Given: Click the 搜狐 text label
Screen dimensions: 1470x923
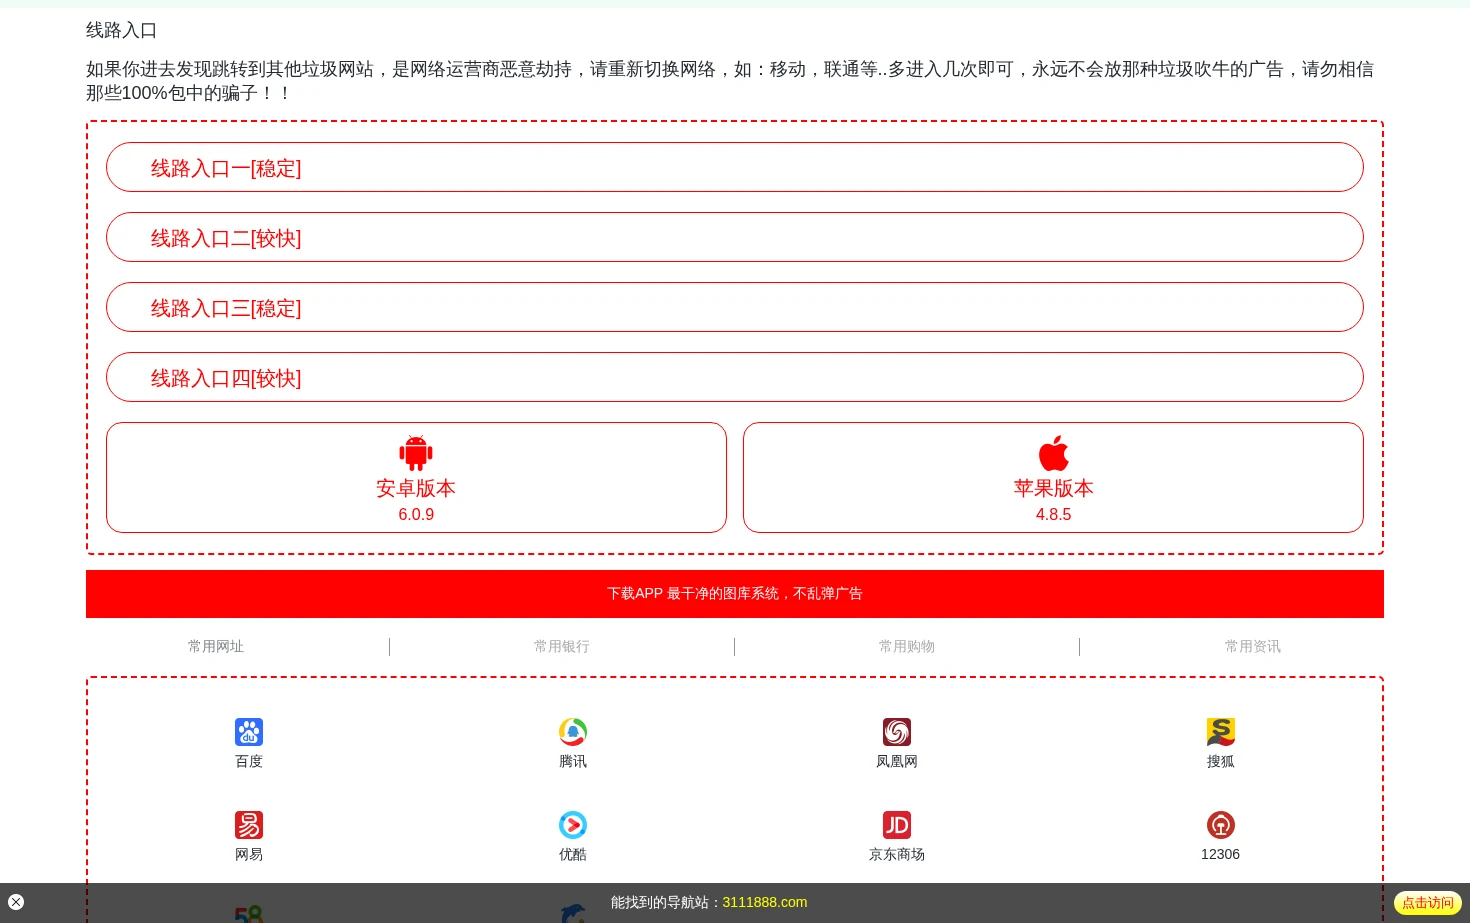Looking at the screenshot, I should tap(1221, 762).
